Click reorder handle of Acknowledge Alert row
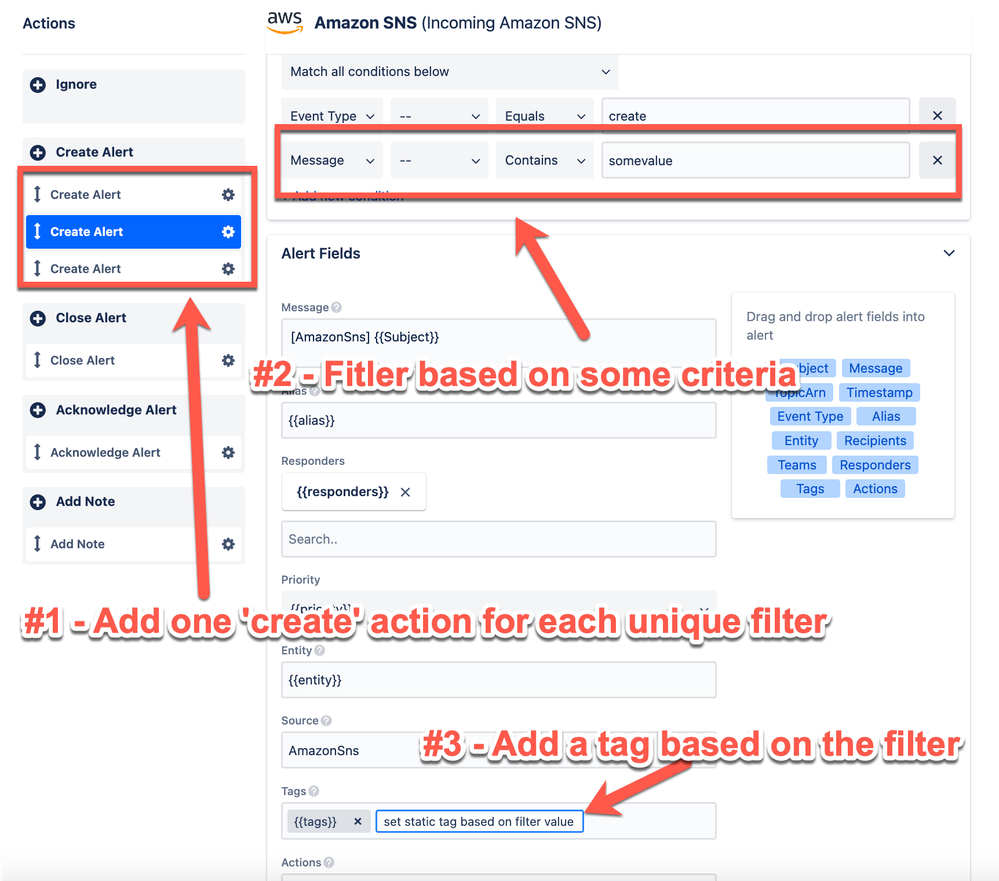This screenshot has width=999, height=881. 37,452
